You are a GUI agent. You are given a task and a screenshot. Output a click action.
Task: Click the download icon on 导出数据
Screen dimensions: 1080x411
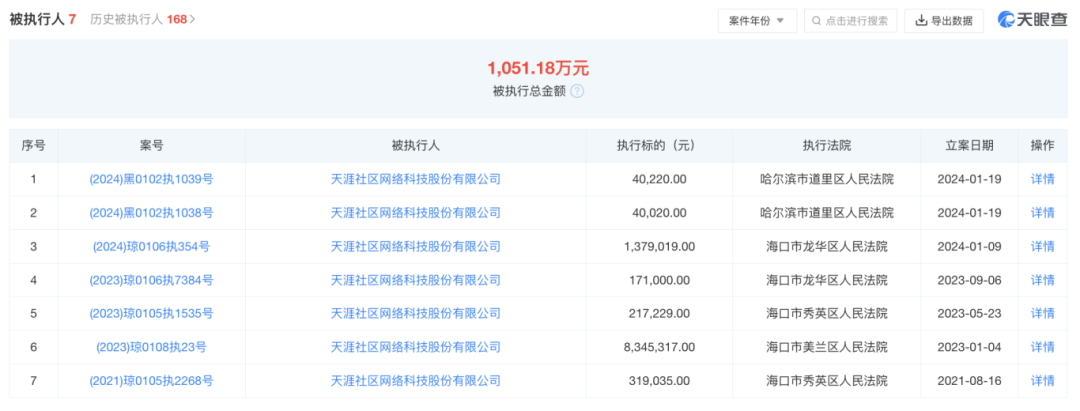click(921, 21)
